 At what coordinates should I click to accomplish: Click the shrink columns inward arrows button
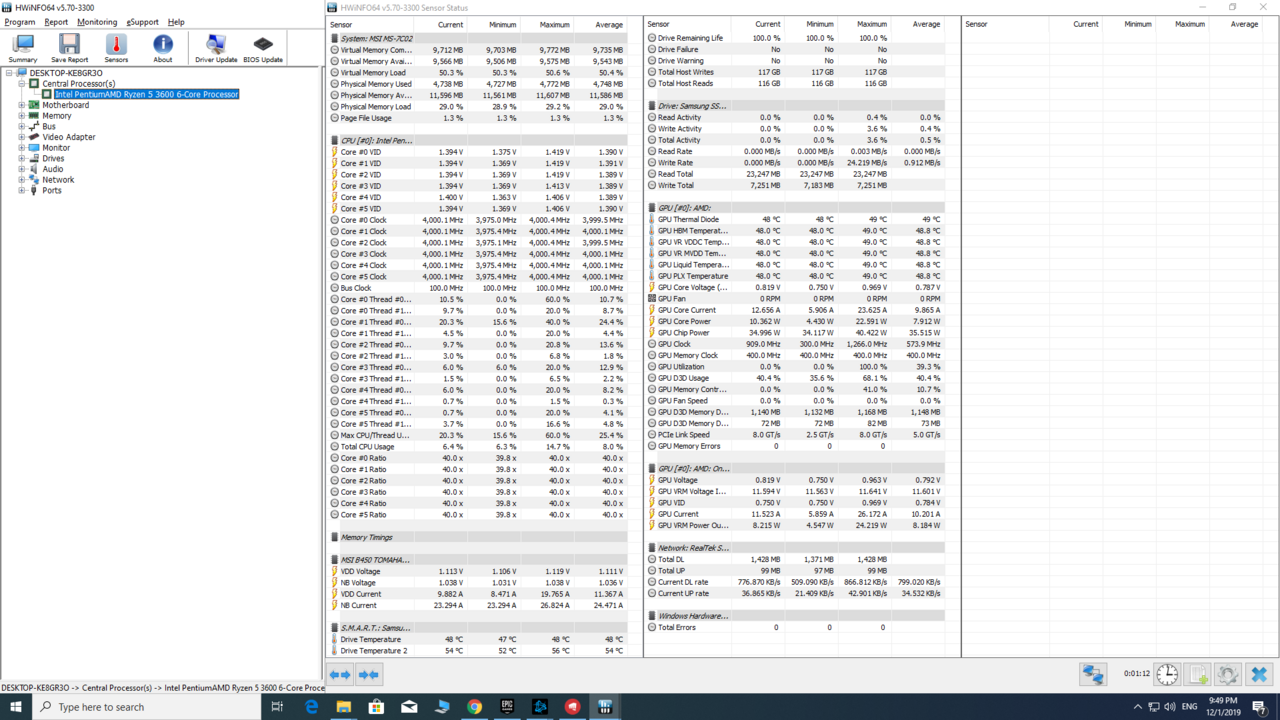(x=369, y=675)
